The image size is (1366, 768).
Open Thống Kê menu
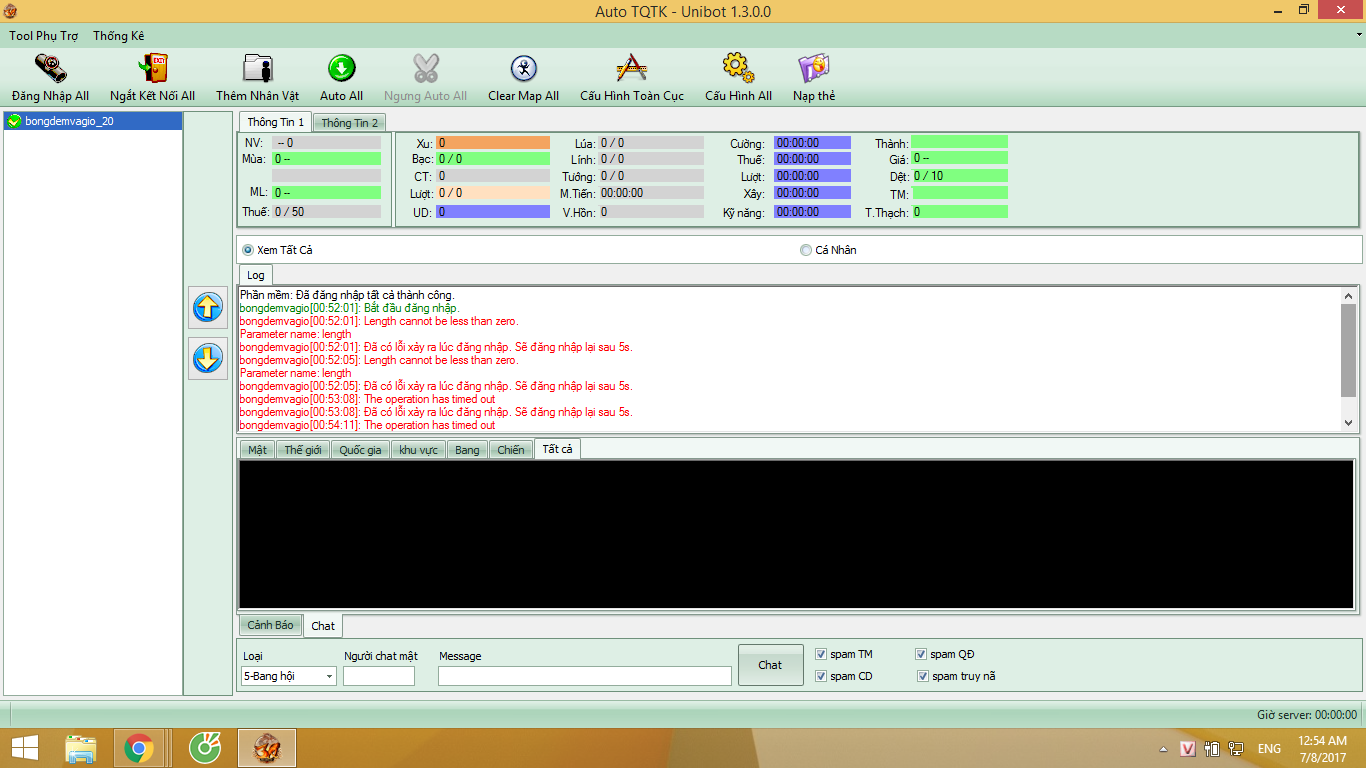pyautogui.click(x=119, y=36)
